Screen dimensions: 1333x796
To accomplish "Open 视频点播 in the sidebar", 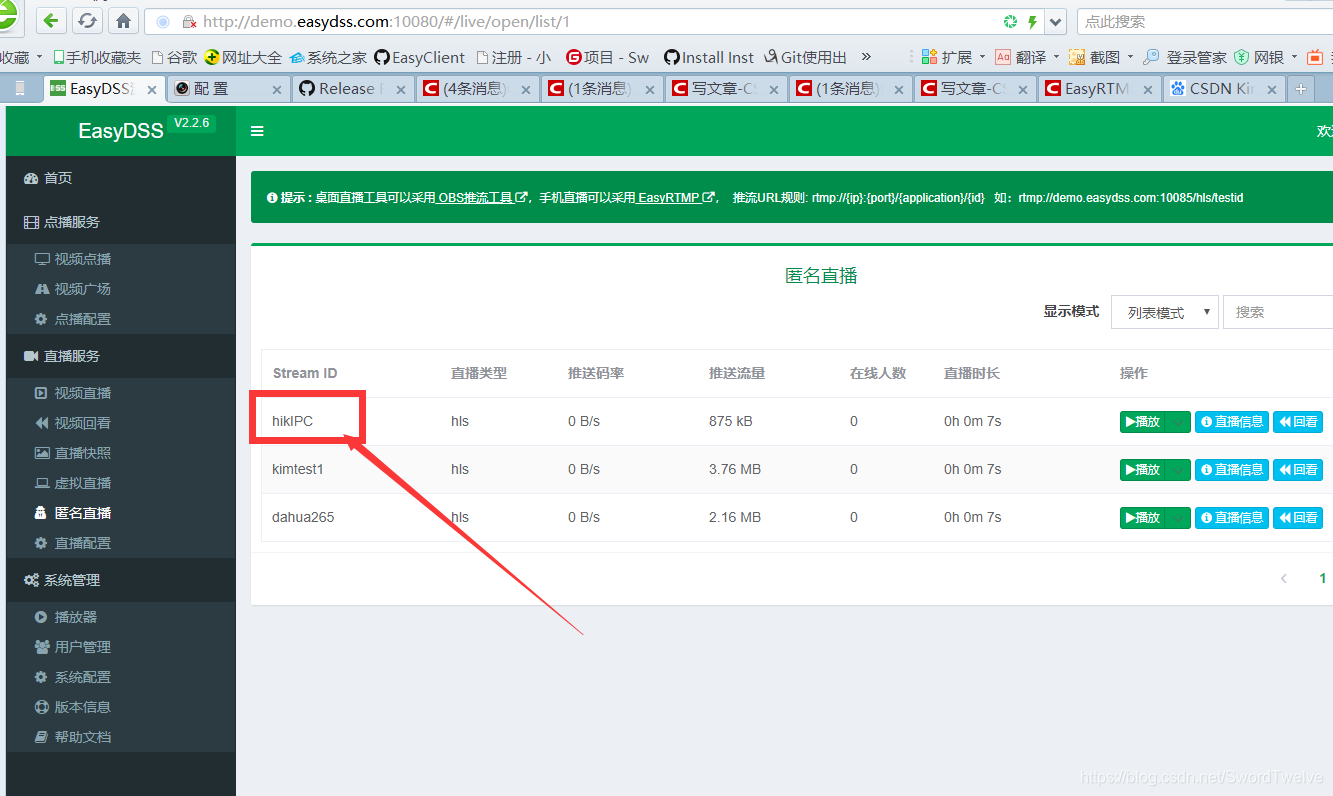I will point(120,259).
